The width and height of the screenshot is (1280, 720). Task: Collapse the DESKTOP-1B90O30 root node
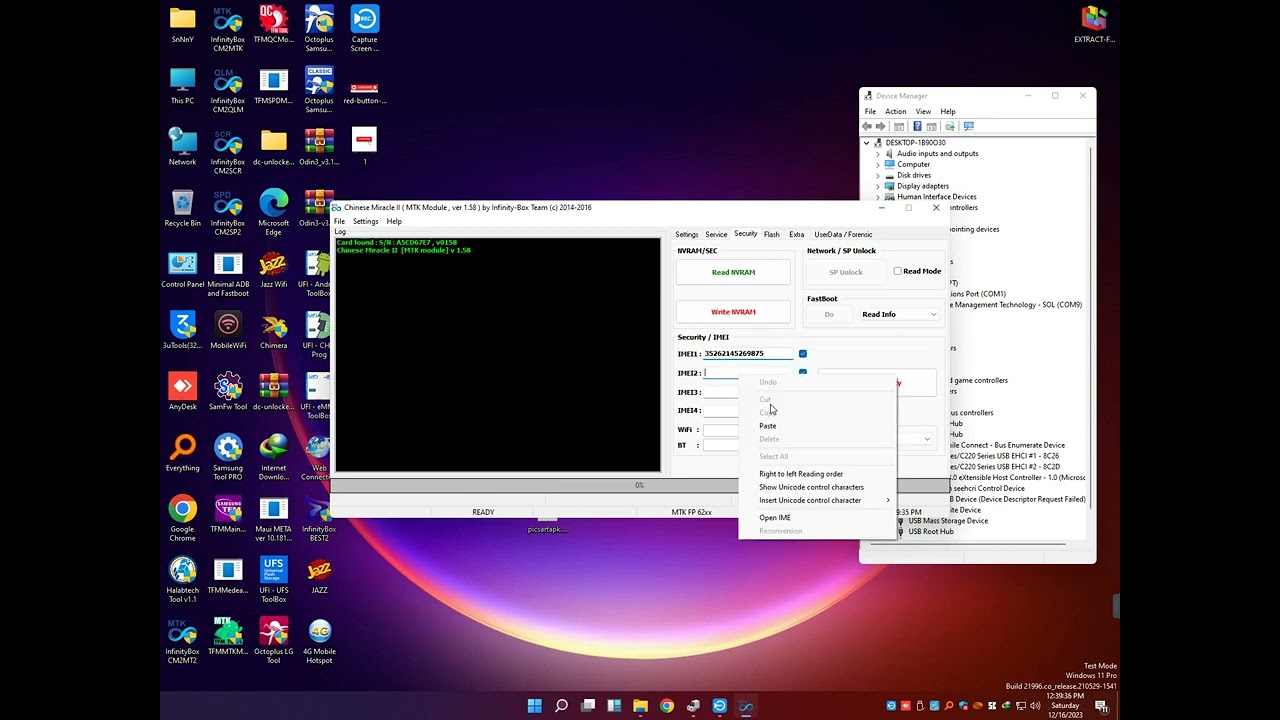point(867,143)
